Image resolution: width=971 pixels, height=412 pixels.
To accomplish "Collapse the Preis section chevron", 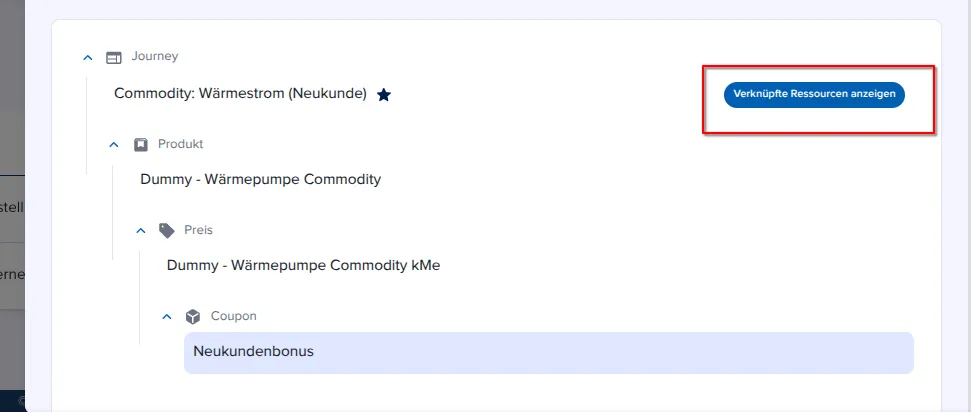I will pyautogui.click(x=141, y=230).
